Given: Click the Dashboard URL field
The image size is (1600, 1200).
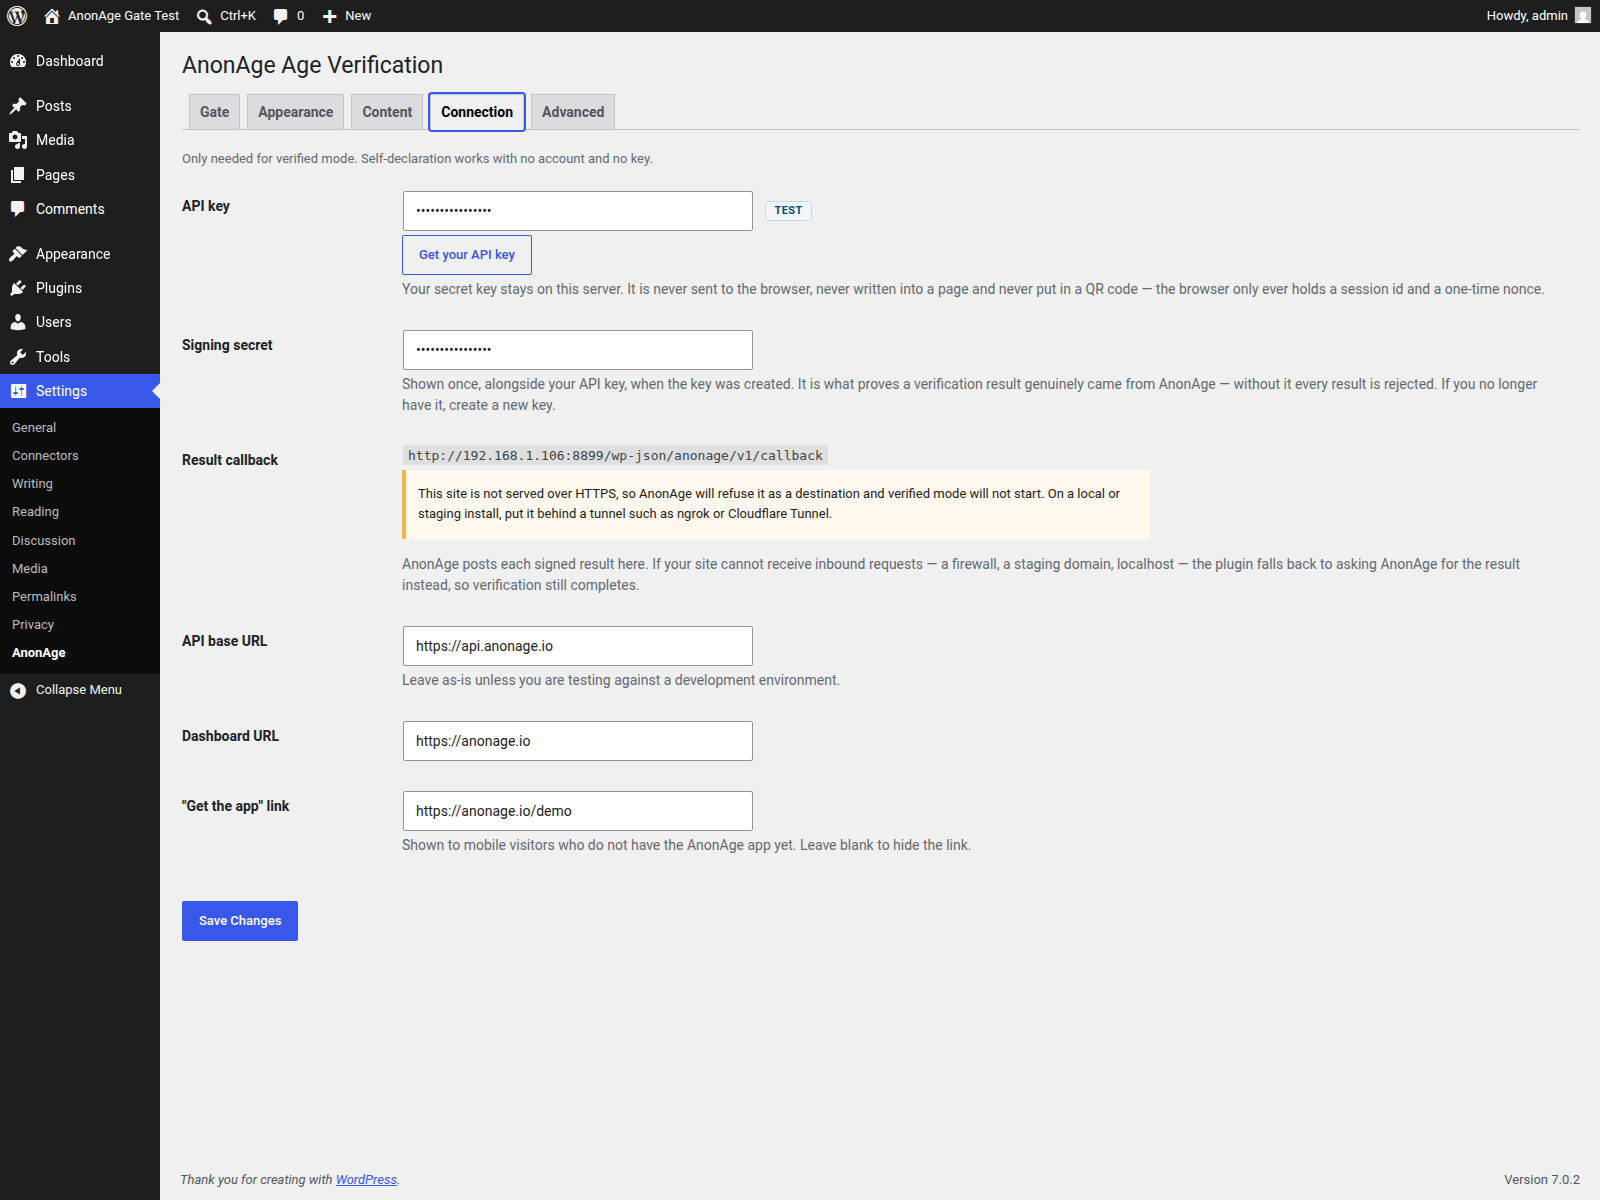Looking at the screenshot, I should (x=578, y=741).
